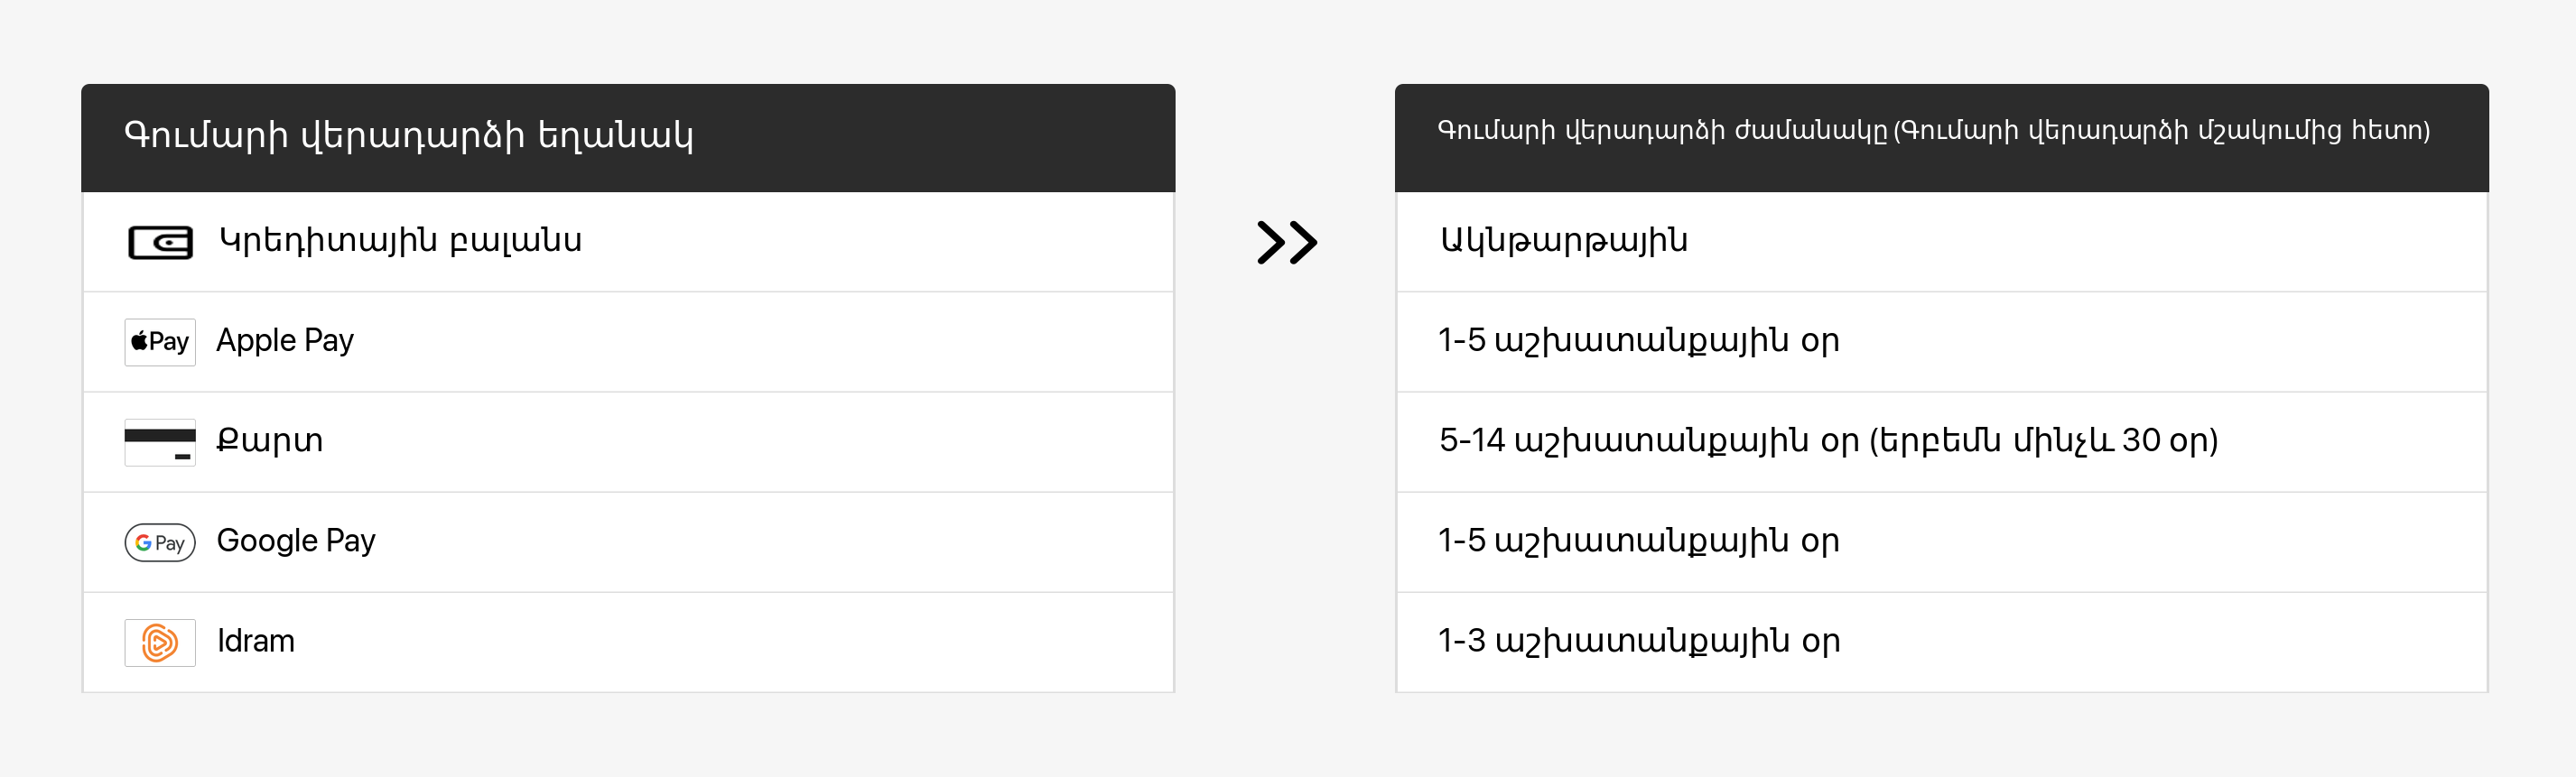Click the (Գումարի վերադարձի մշակումից հետո) header note
Viewport: 2576px width, 777px height.
coord(2162,131)
